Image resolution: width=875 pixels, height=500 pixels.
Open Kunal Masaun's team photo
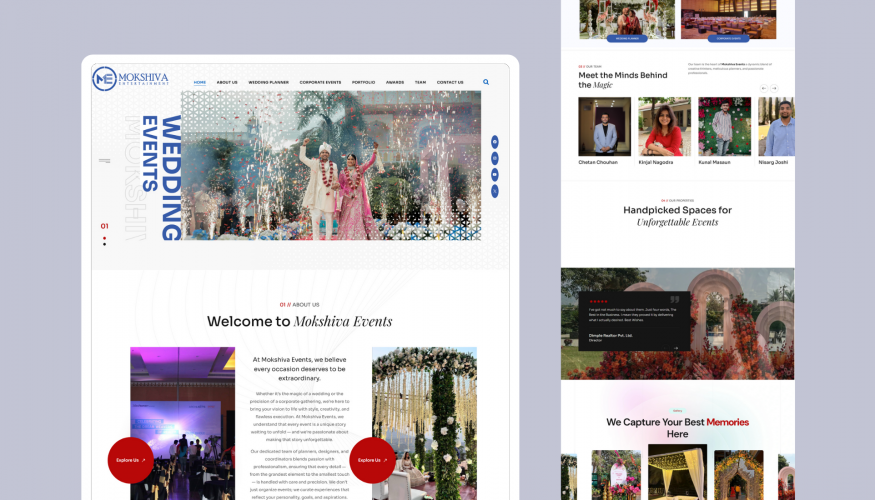[x=724, y=127]
